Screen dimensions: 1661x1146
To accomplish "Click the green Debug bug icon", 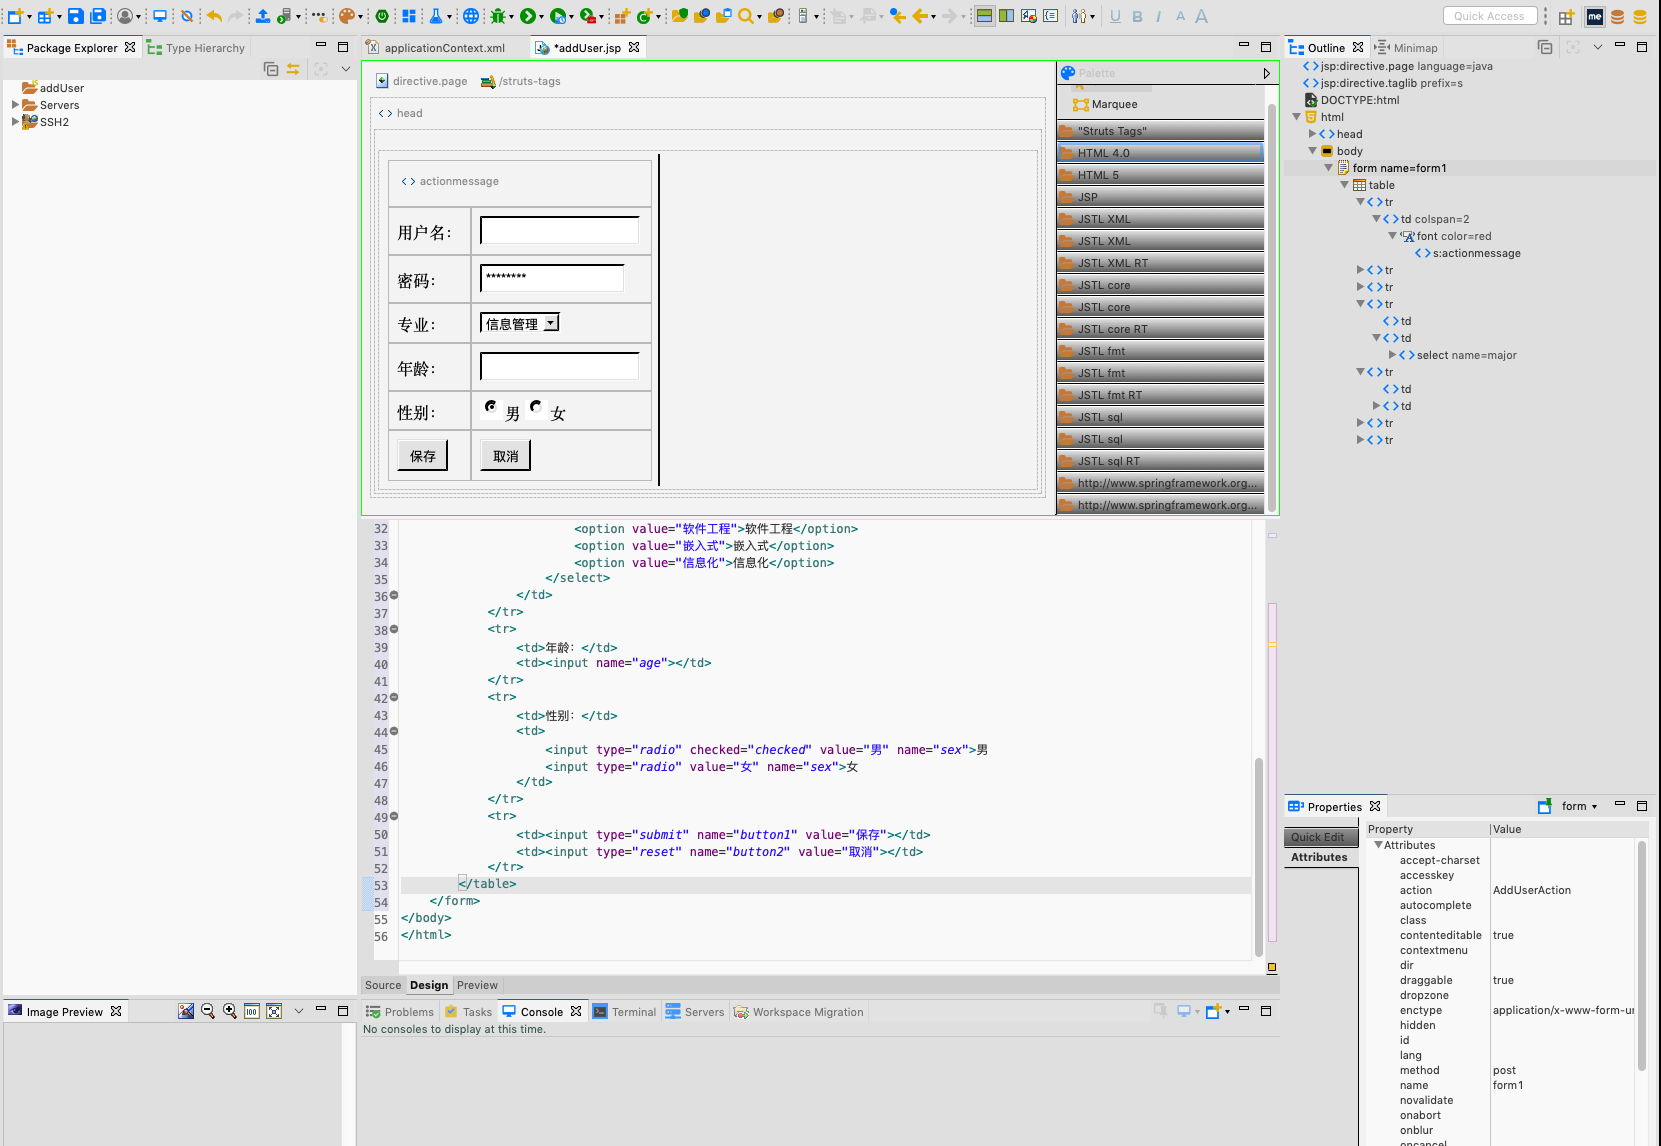I will point(498,16).
